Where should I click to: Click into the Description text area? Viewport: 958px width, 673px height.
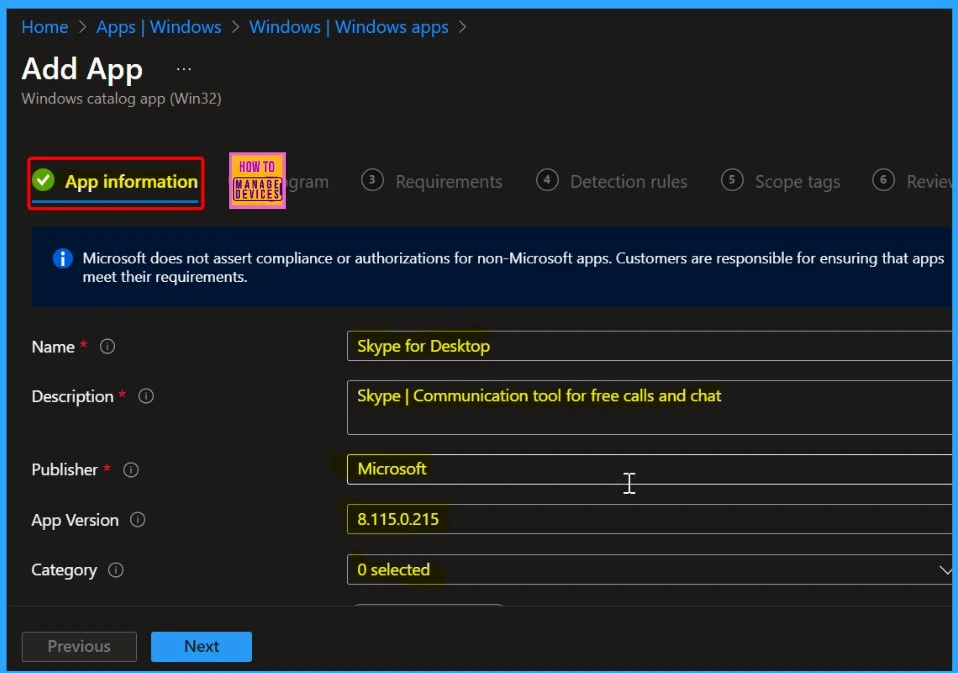tap(649, 407)
